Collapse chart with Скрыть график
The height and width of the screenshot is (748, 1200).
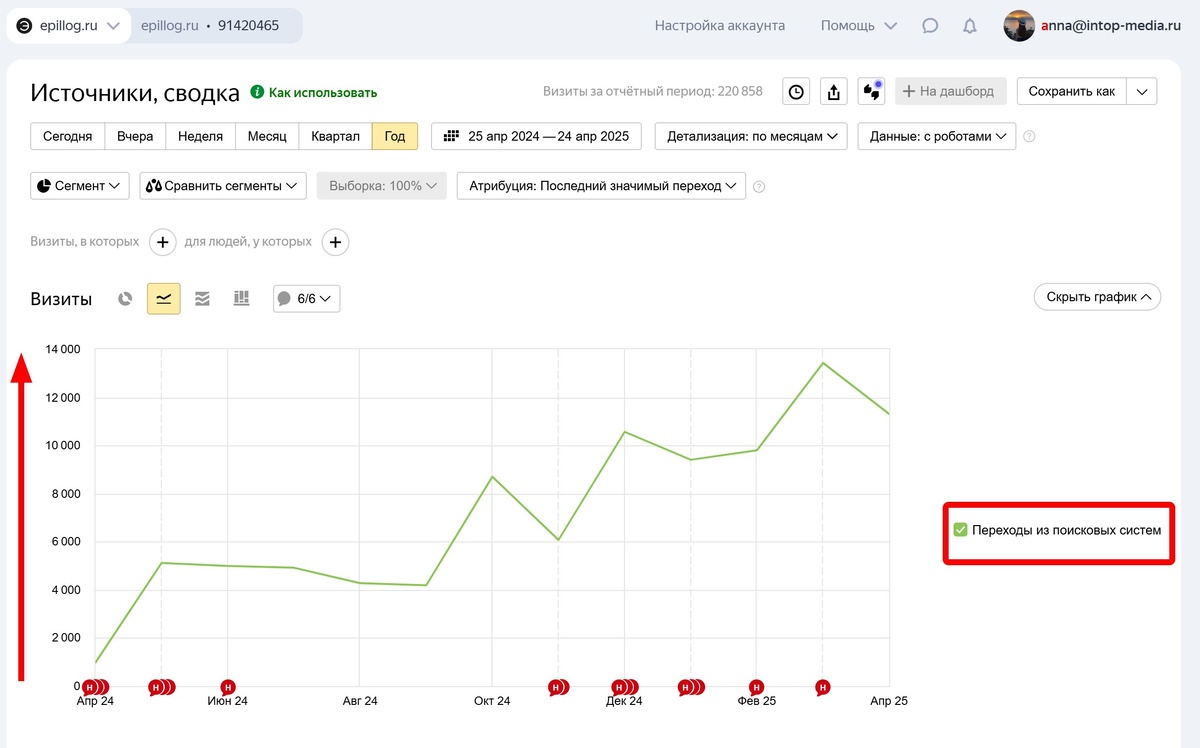pyautogui.click(x=1097, y=297)
